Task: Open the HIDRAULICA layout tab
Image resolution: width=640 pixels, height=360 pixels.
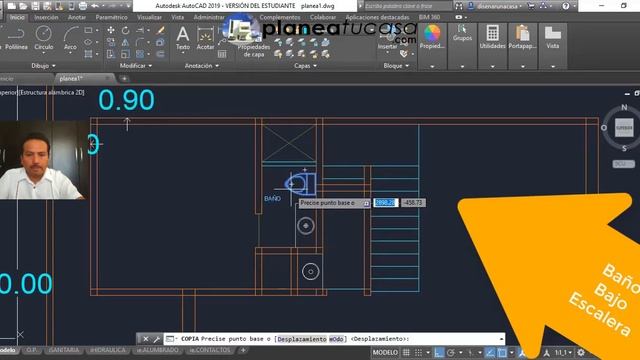Action: (x=107, y=350)
